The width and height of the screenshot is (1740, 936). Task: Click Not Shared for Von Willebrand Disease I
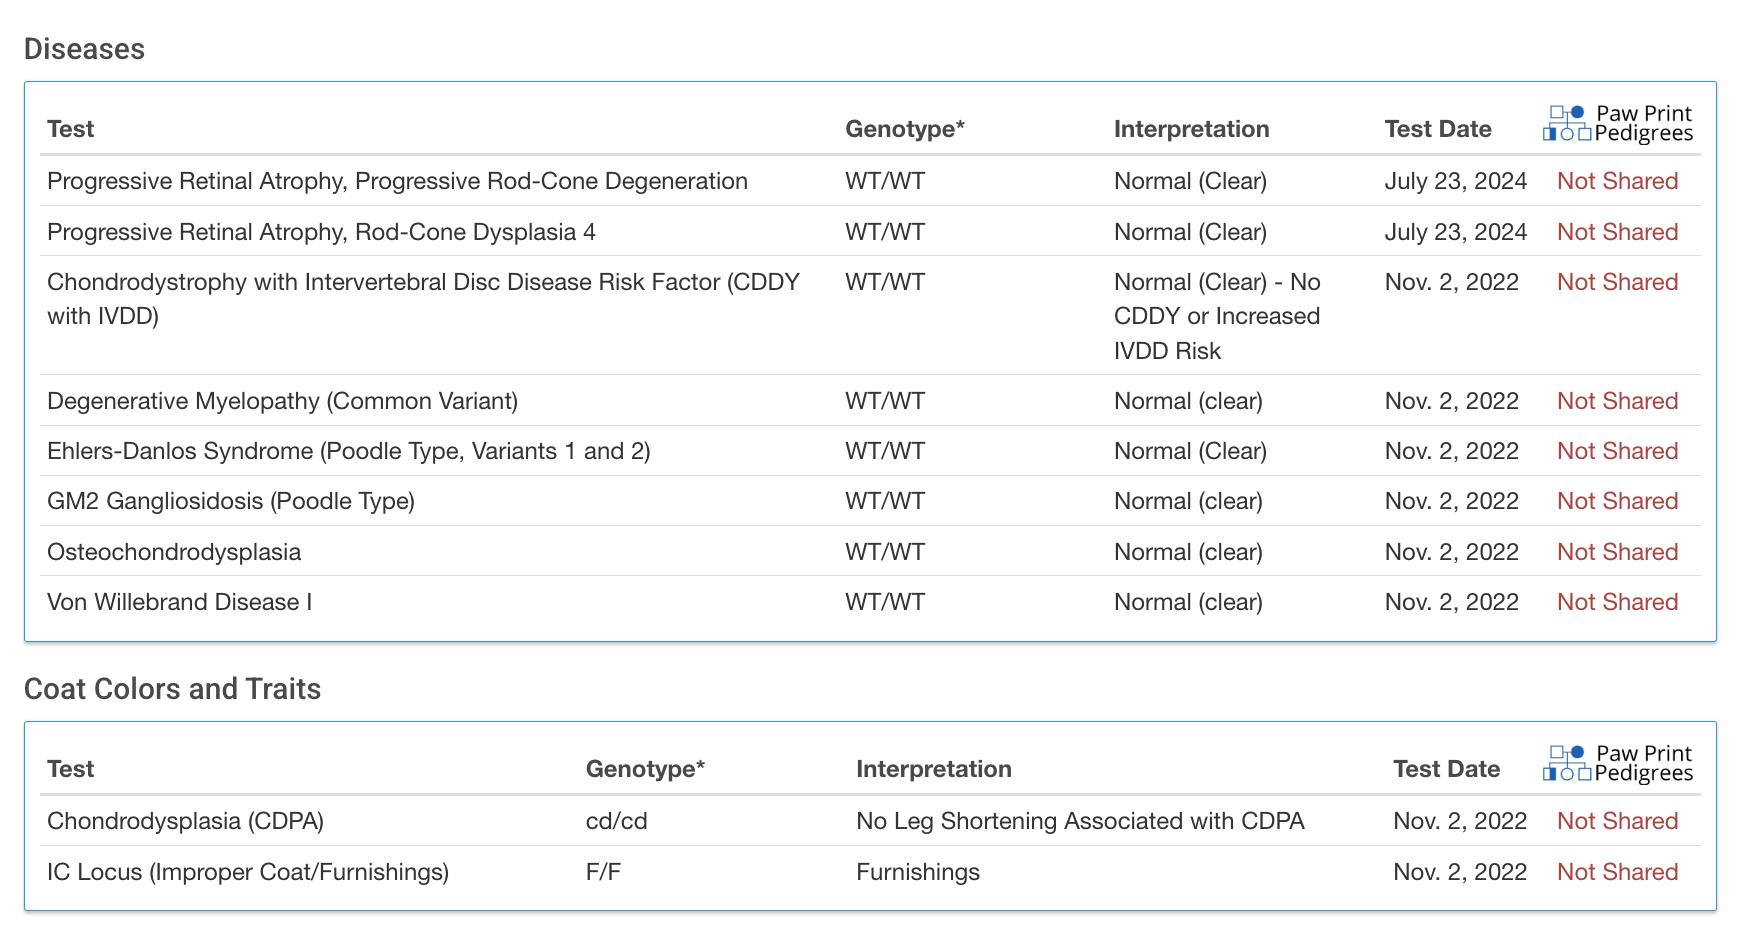[1617, 602]
